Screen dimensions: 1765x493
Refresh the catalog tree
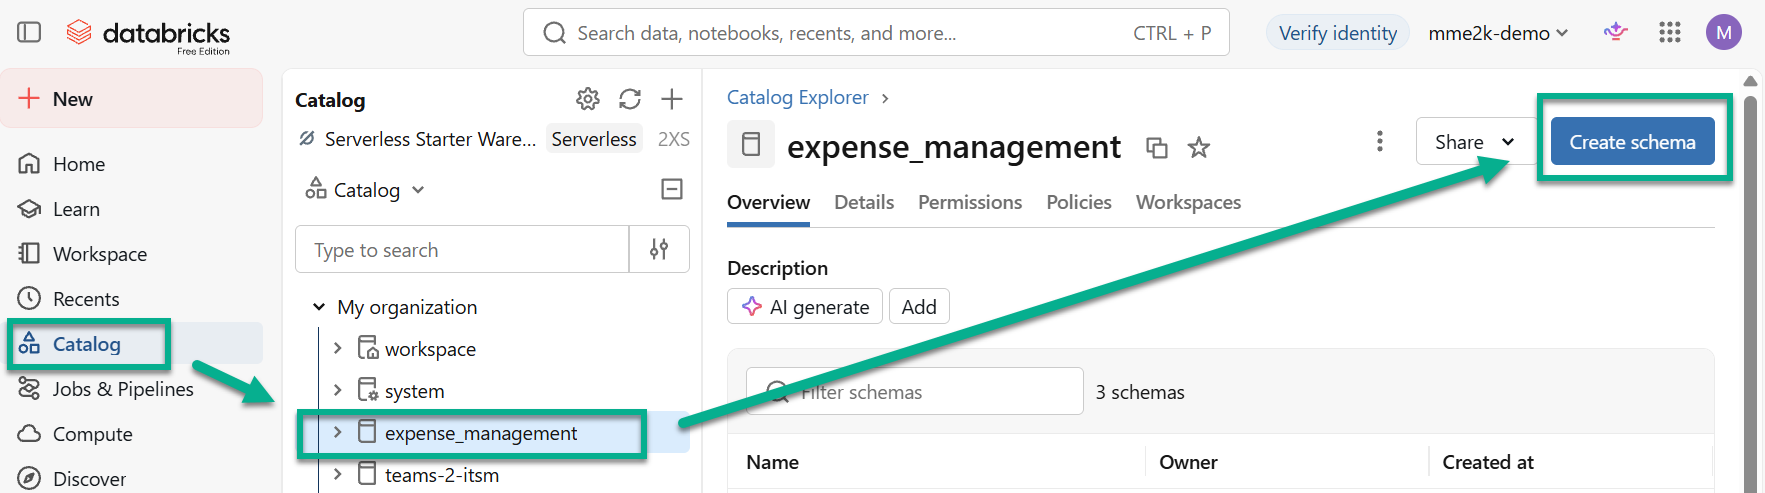click(630, 99)
